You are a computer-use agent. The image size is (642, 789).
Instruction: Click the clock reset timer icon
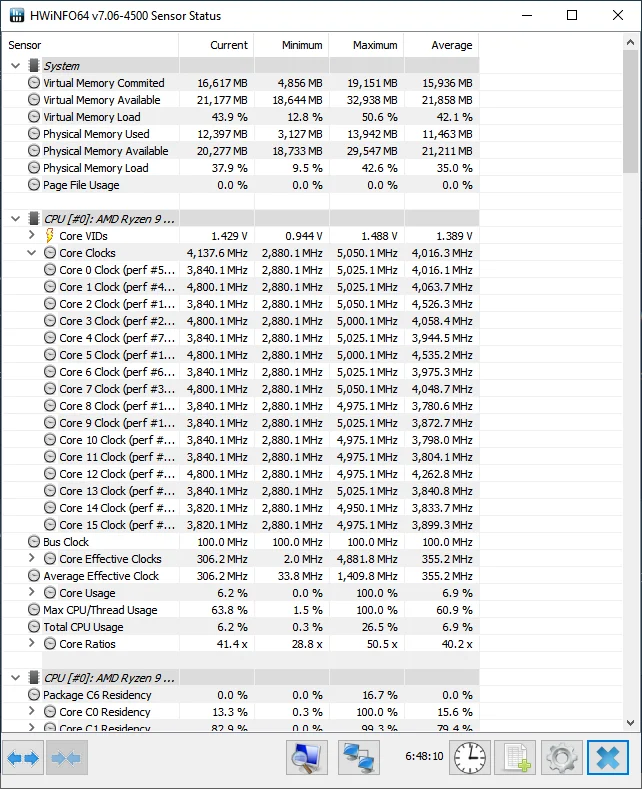(470, 757)
